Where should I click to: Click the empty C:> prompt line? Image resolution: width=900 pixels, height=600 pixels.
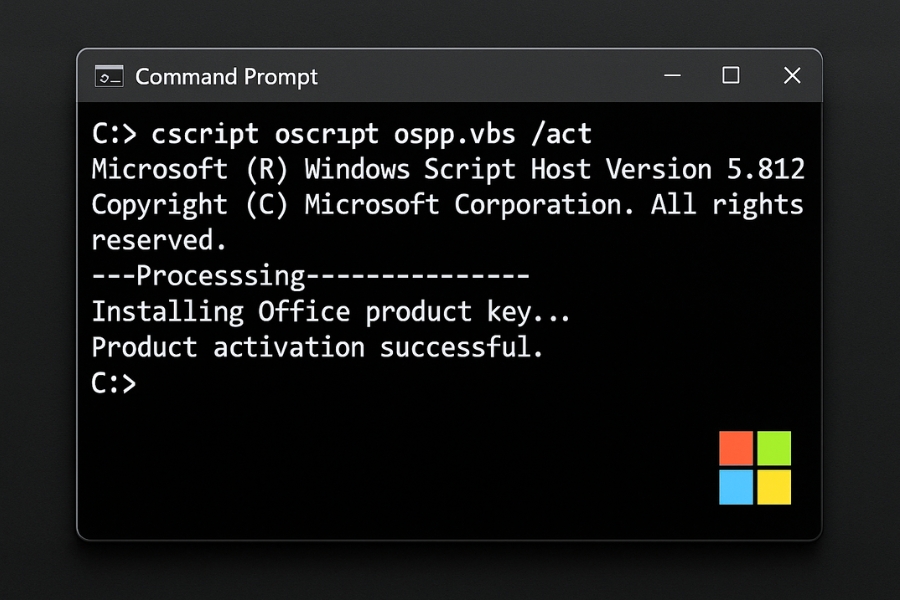coord(114,383)
